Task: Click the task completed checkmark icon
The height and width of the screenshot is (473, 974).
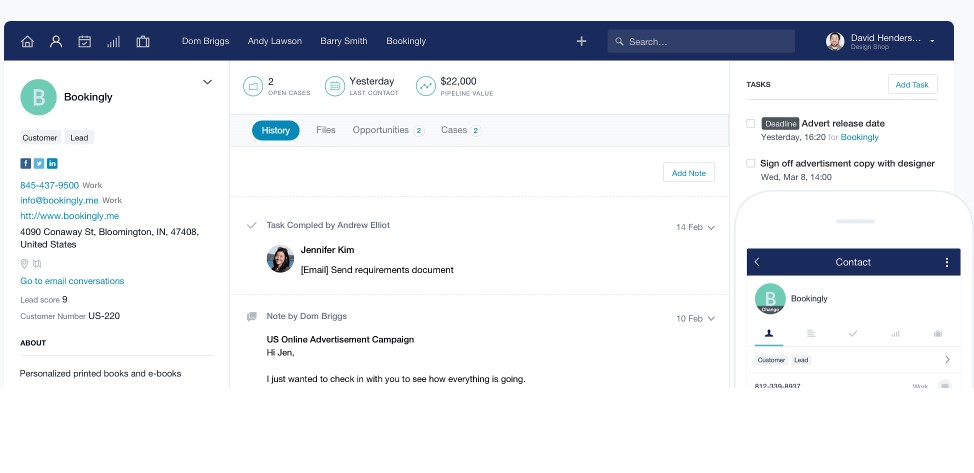Action: 252,225
